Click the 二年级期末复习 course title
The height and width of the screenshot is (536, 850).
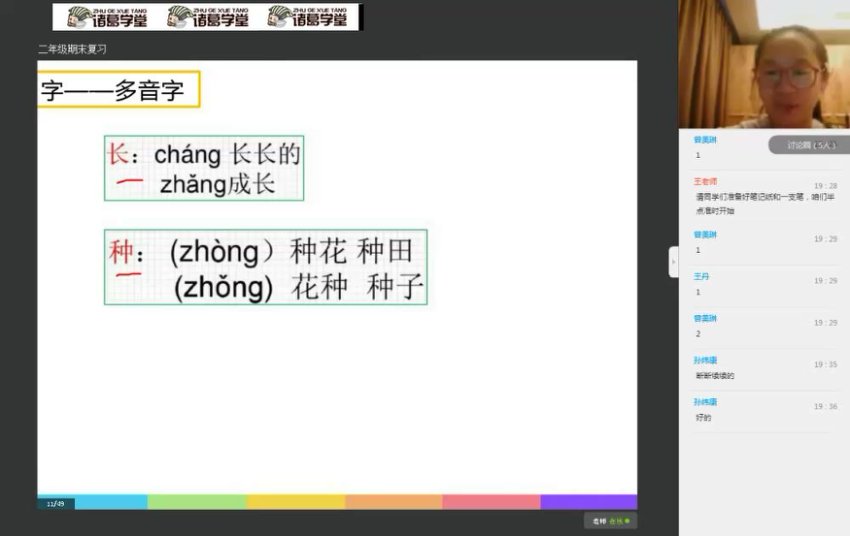coord(72,49)
